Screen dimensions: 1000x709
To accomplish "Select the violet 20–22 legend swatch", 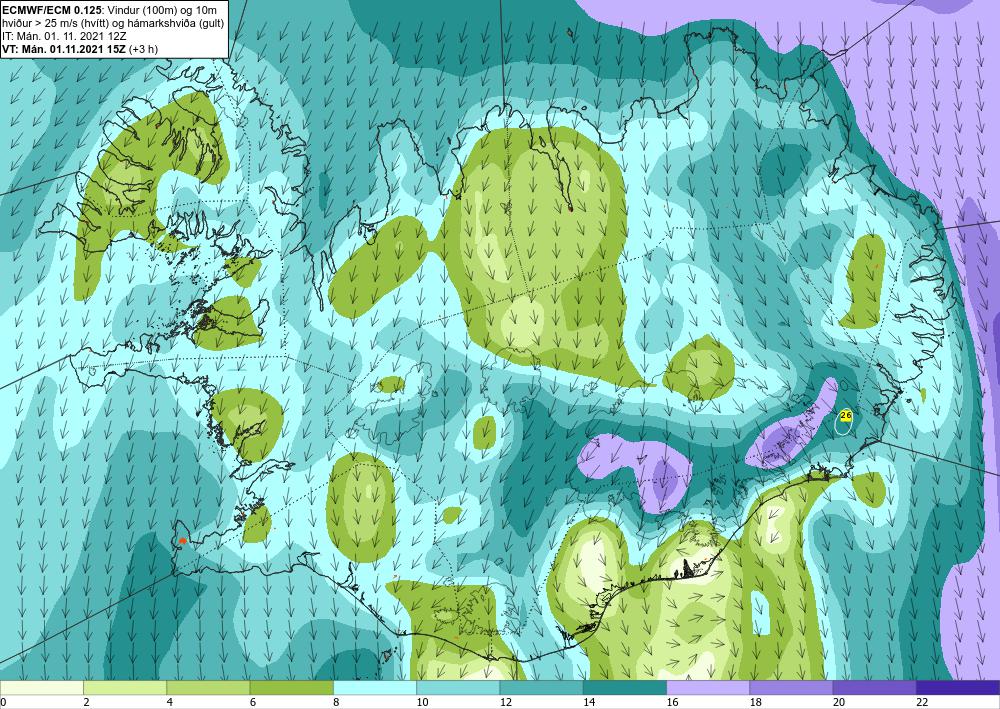I will (874, 688).
